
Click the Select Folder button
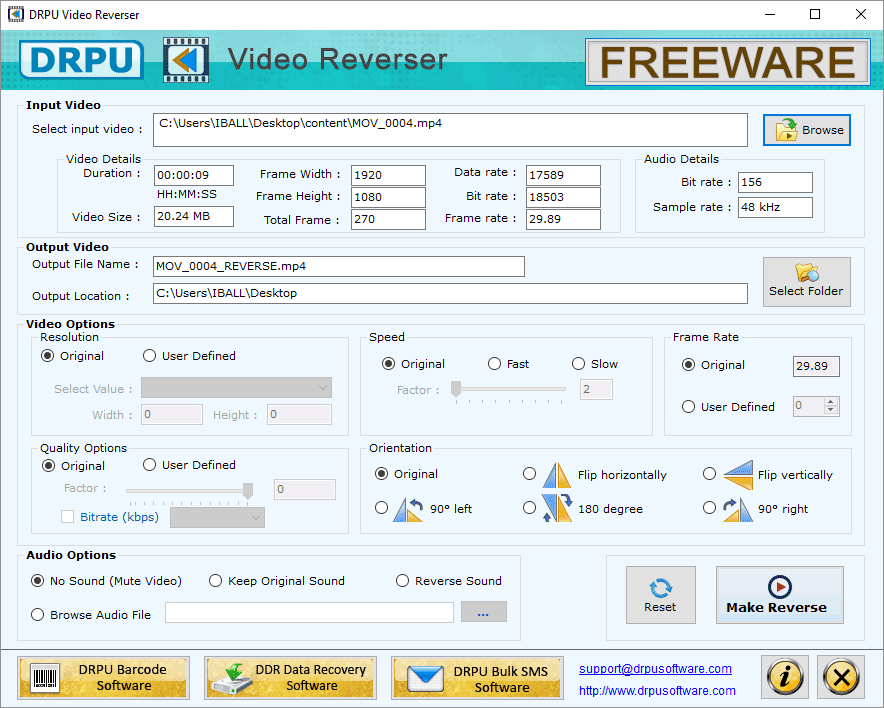pyautogui.click(x=806, y=282)
